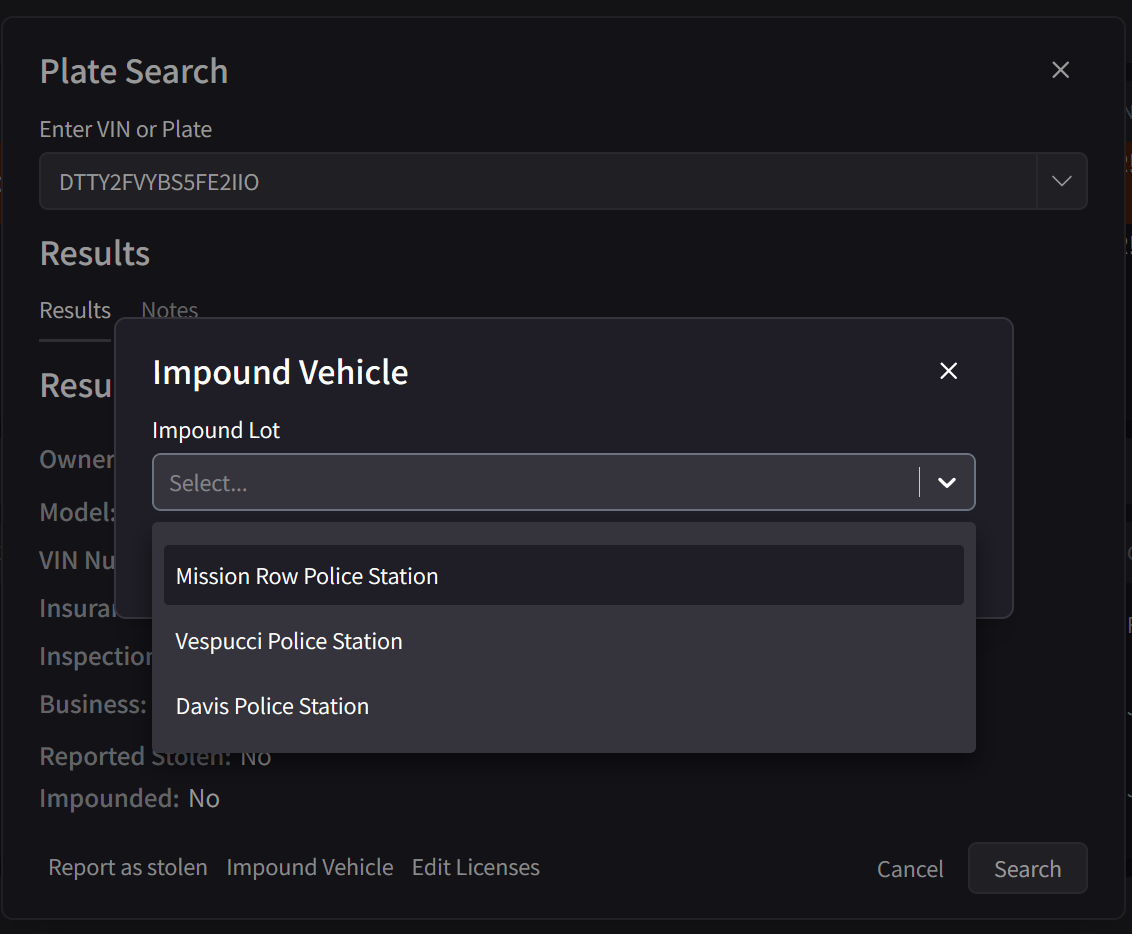Open the Edit Licenses option
Viewport: 1132px width, 934px height.
[475, 867]
